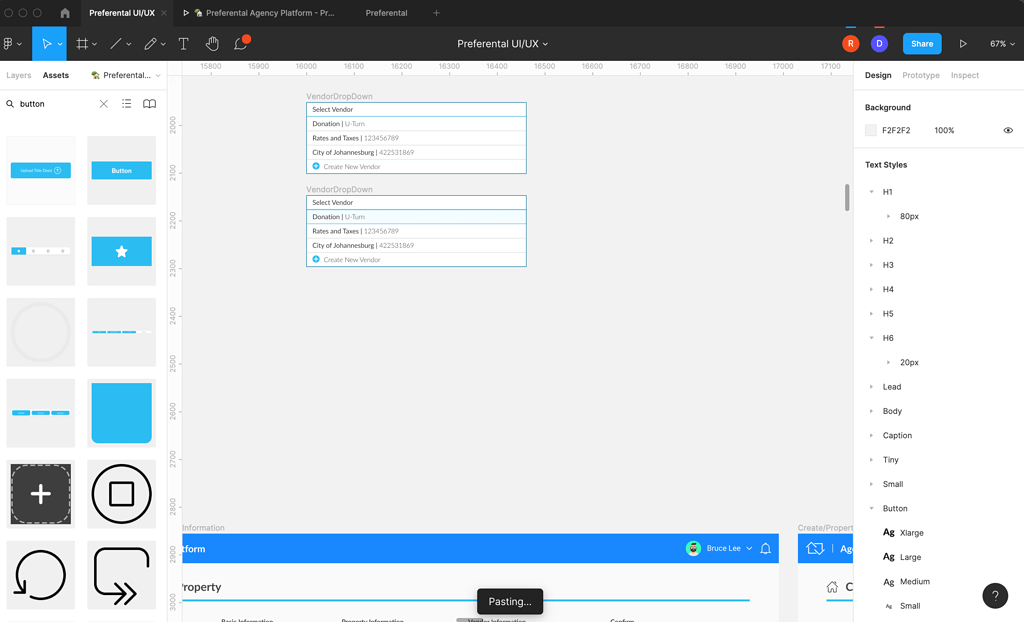Image resolution: width=1024 pixels, height=622 pixels.
Task: Switch to the Layers tab
Action: (x=19, y=75)
